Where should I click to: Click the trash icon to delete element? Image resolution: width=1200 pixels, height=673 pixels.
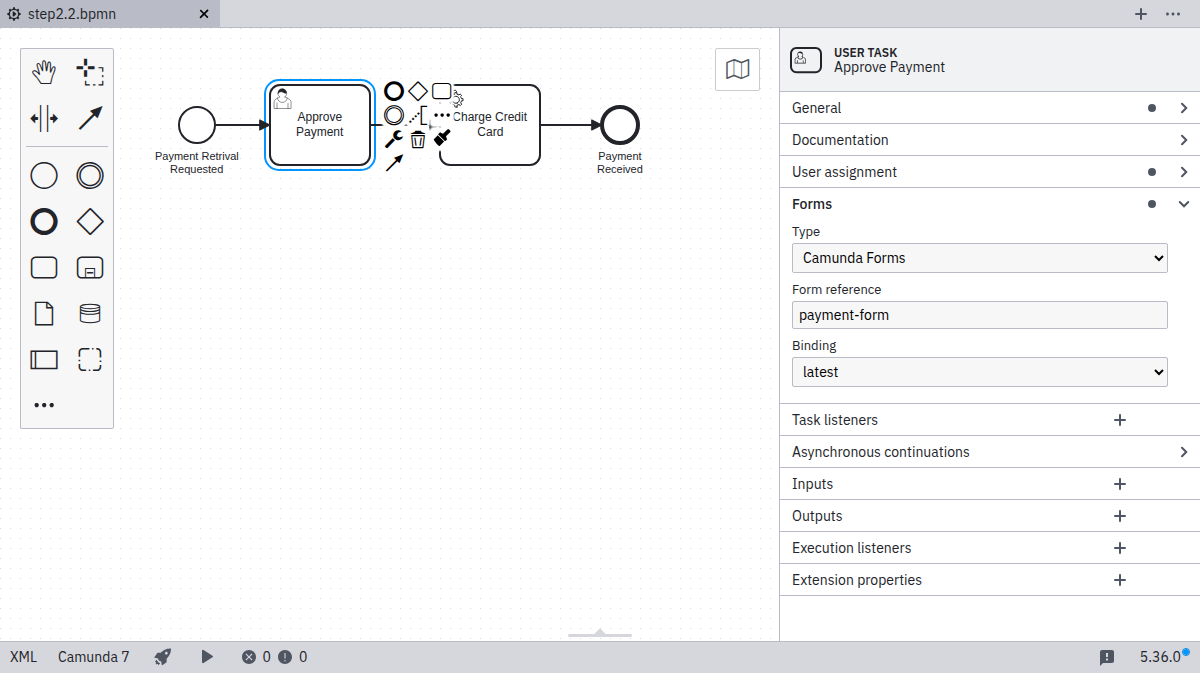point(418,140)
